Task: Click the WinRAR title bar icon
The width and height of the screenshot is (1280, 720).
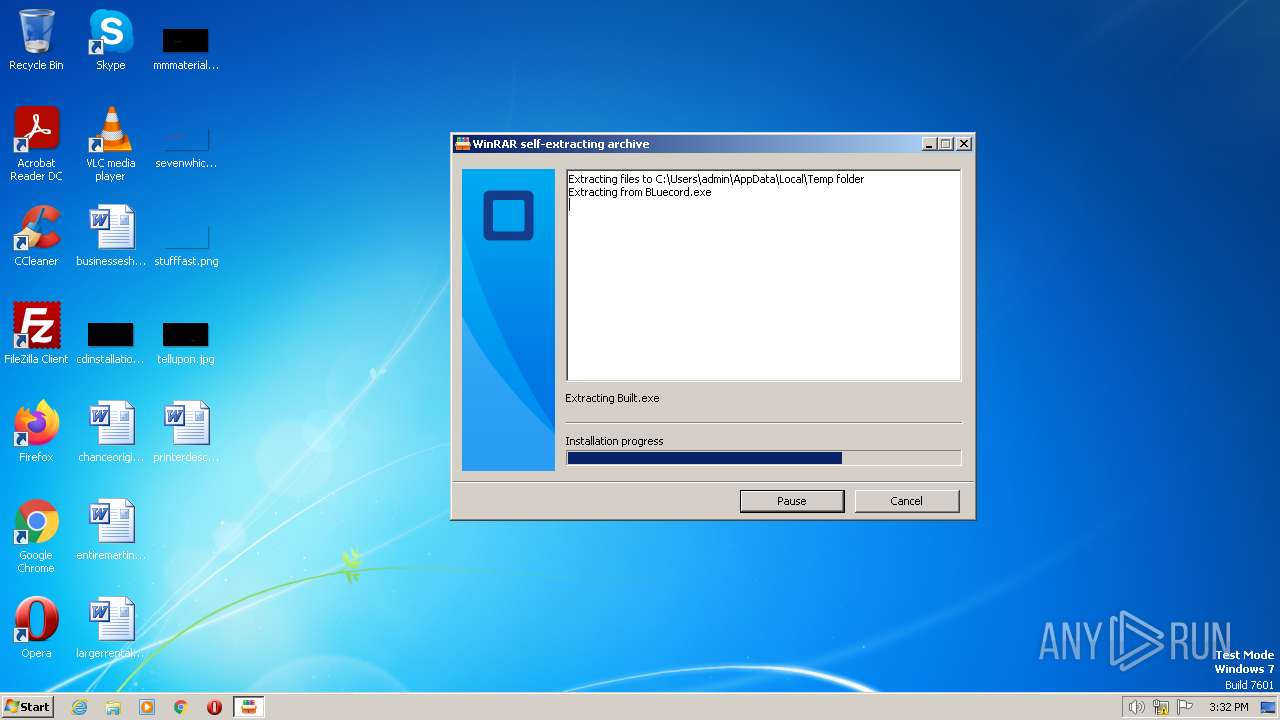Action: click(462, 144)
